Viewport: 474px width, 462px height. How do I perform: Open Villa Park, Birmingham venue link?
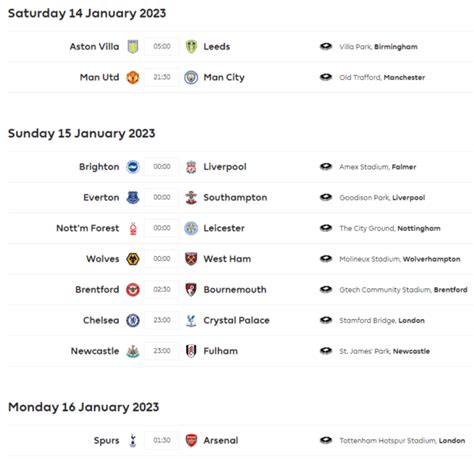click(x=378, y=47)
